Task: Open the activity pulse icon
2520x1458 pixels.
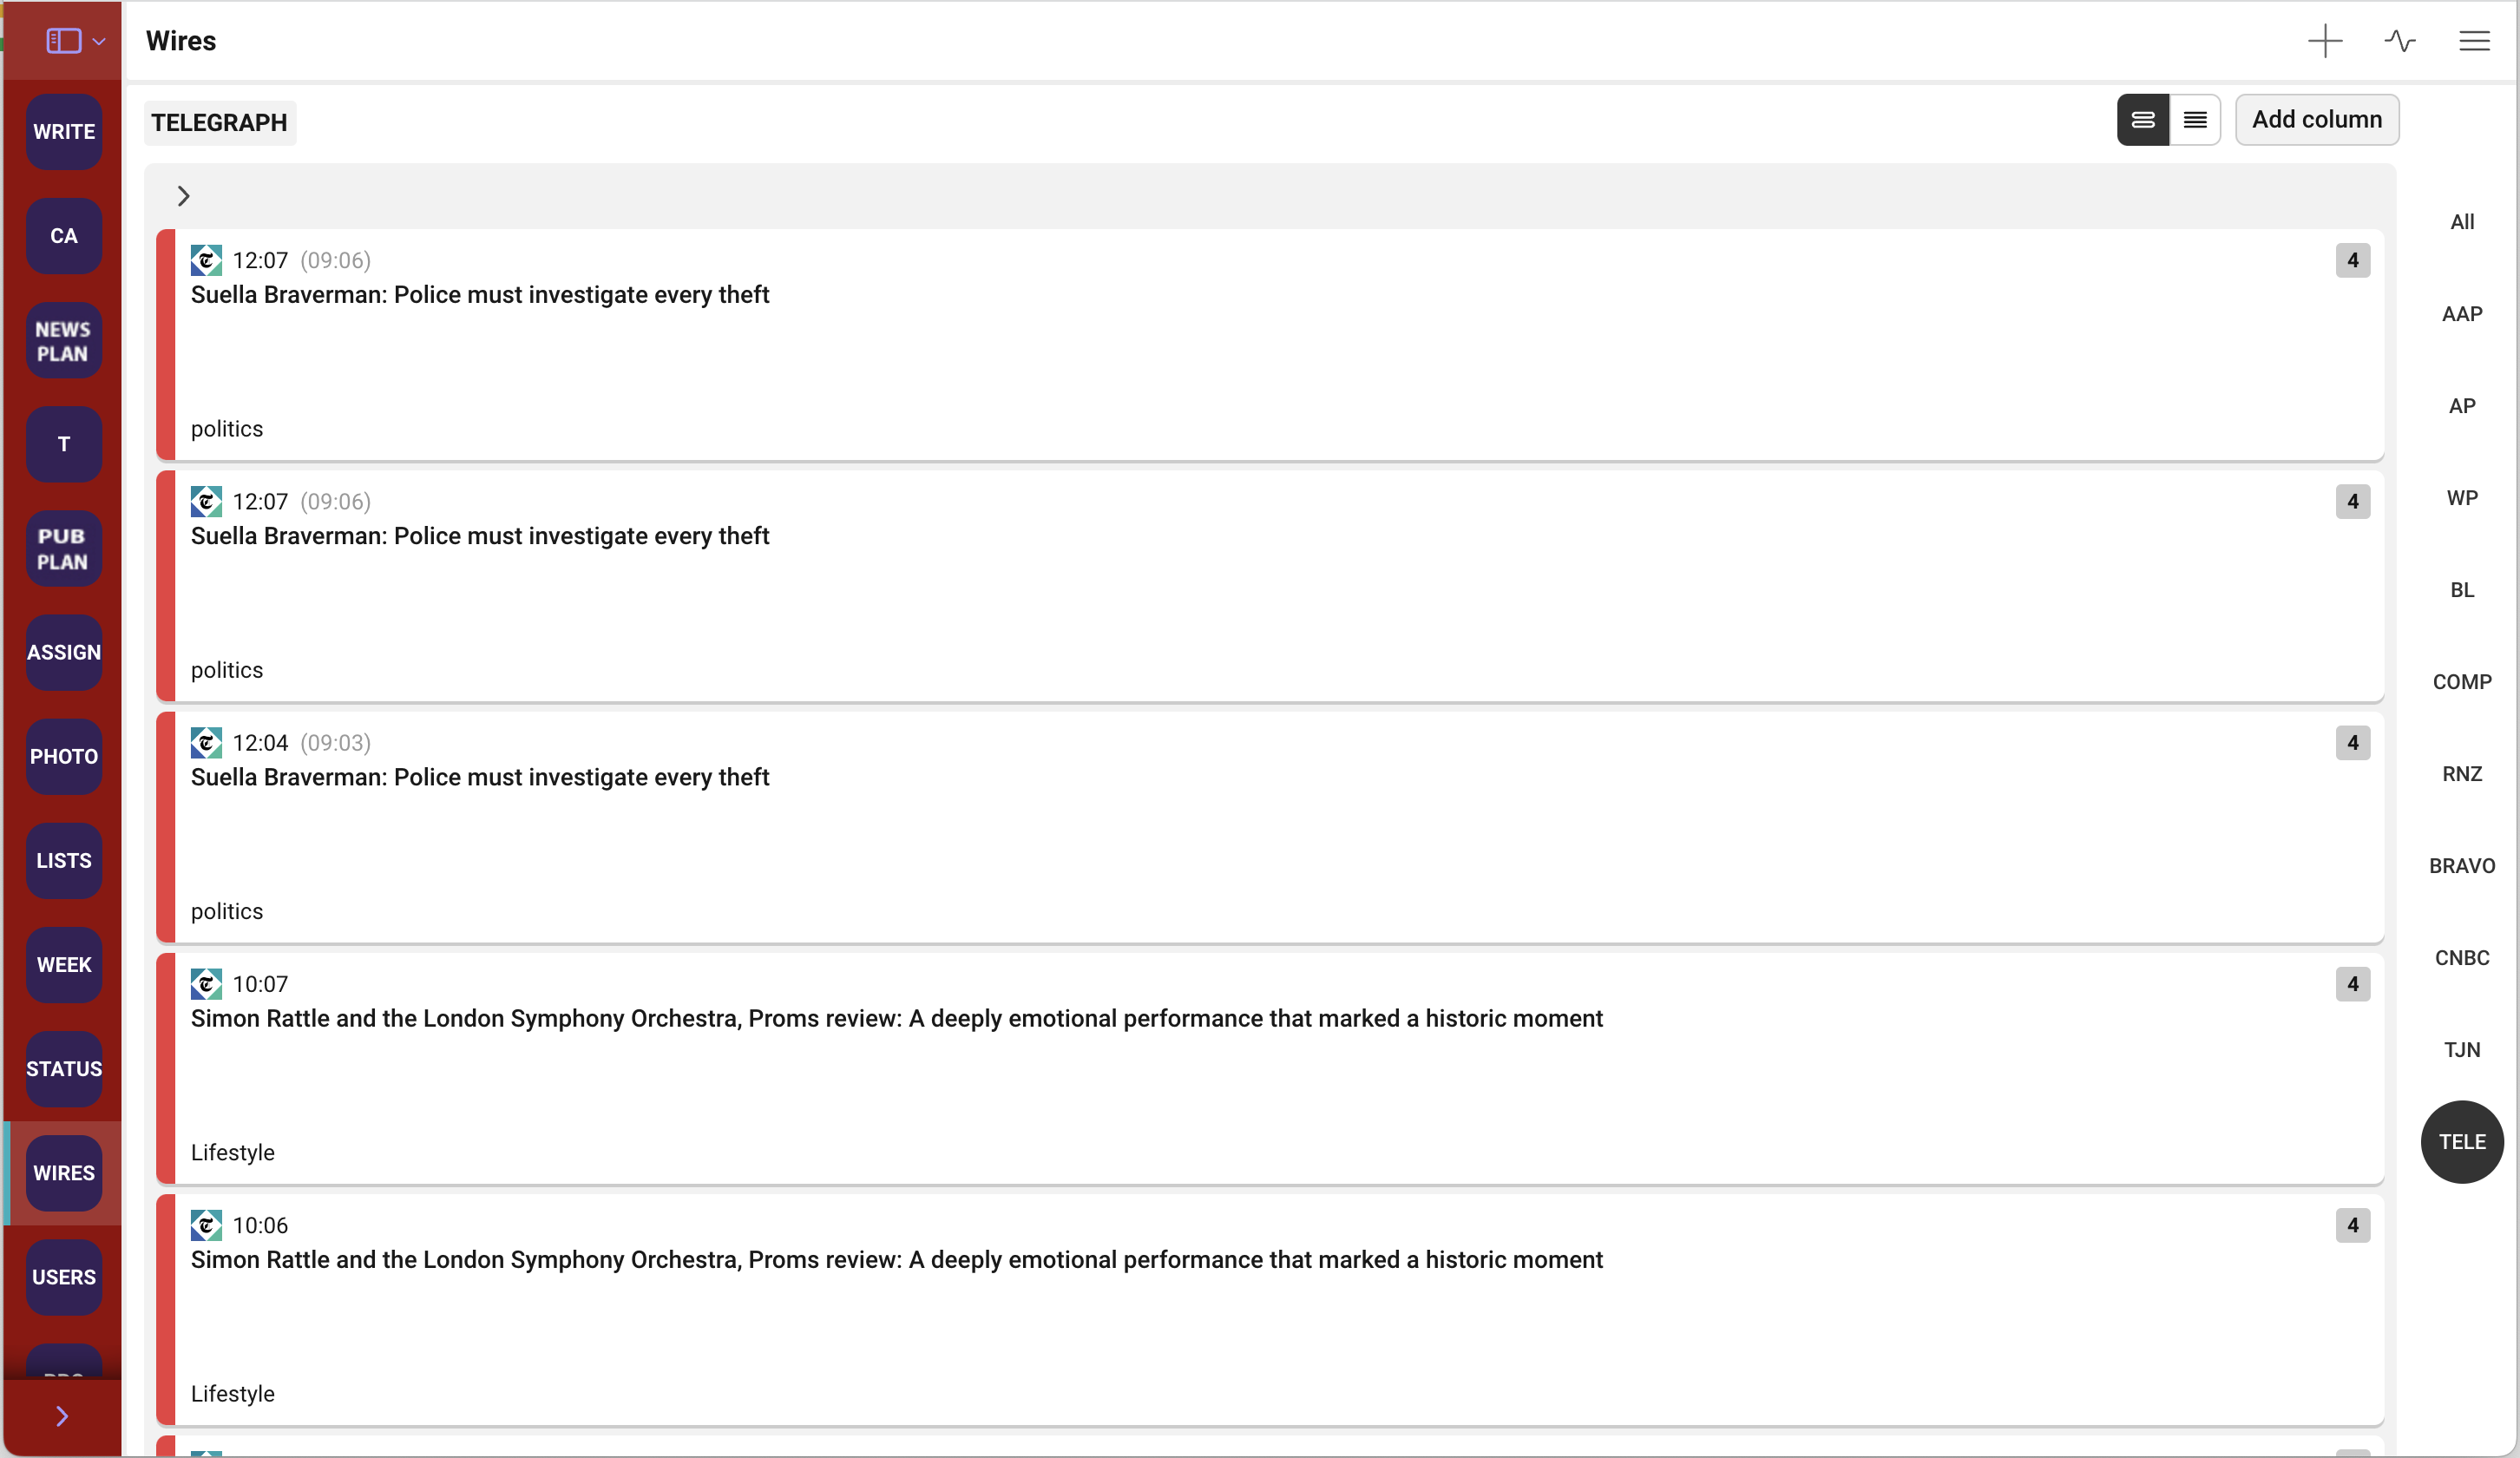Action: coord(2399,41)
